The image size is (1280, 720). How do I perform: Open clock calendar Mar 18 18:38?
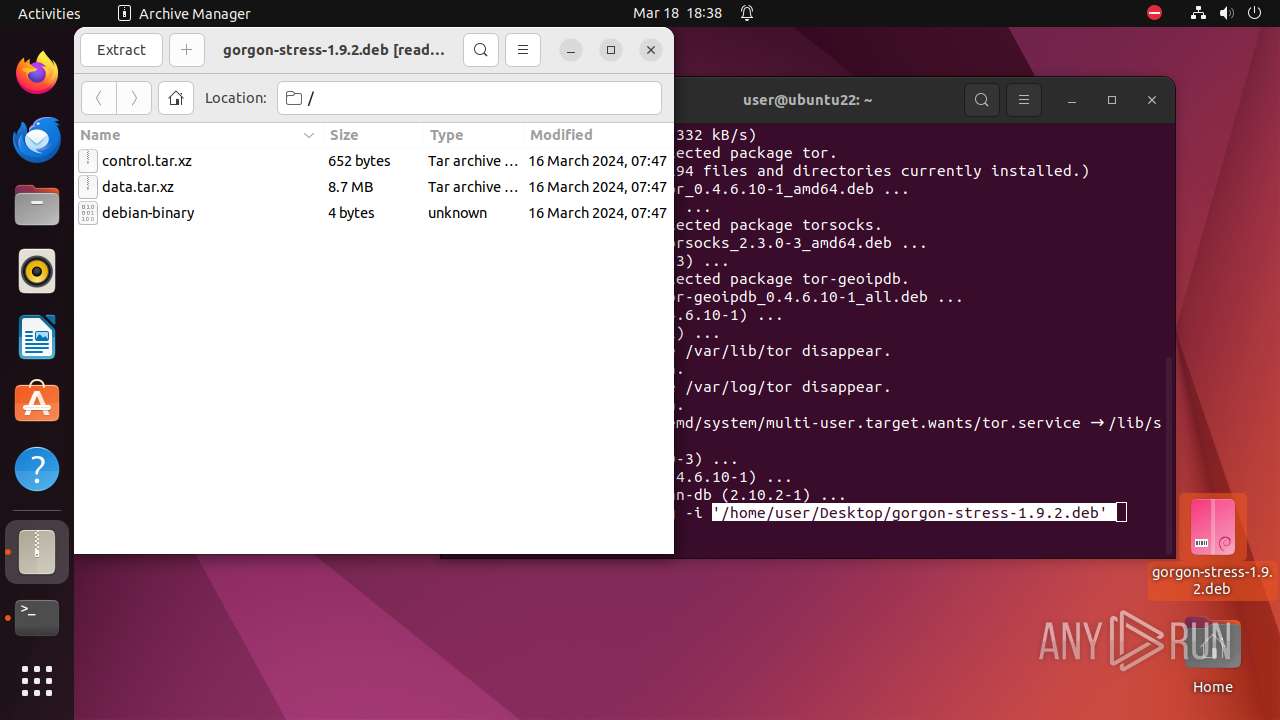[x=677, y=14]
